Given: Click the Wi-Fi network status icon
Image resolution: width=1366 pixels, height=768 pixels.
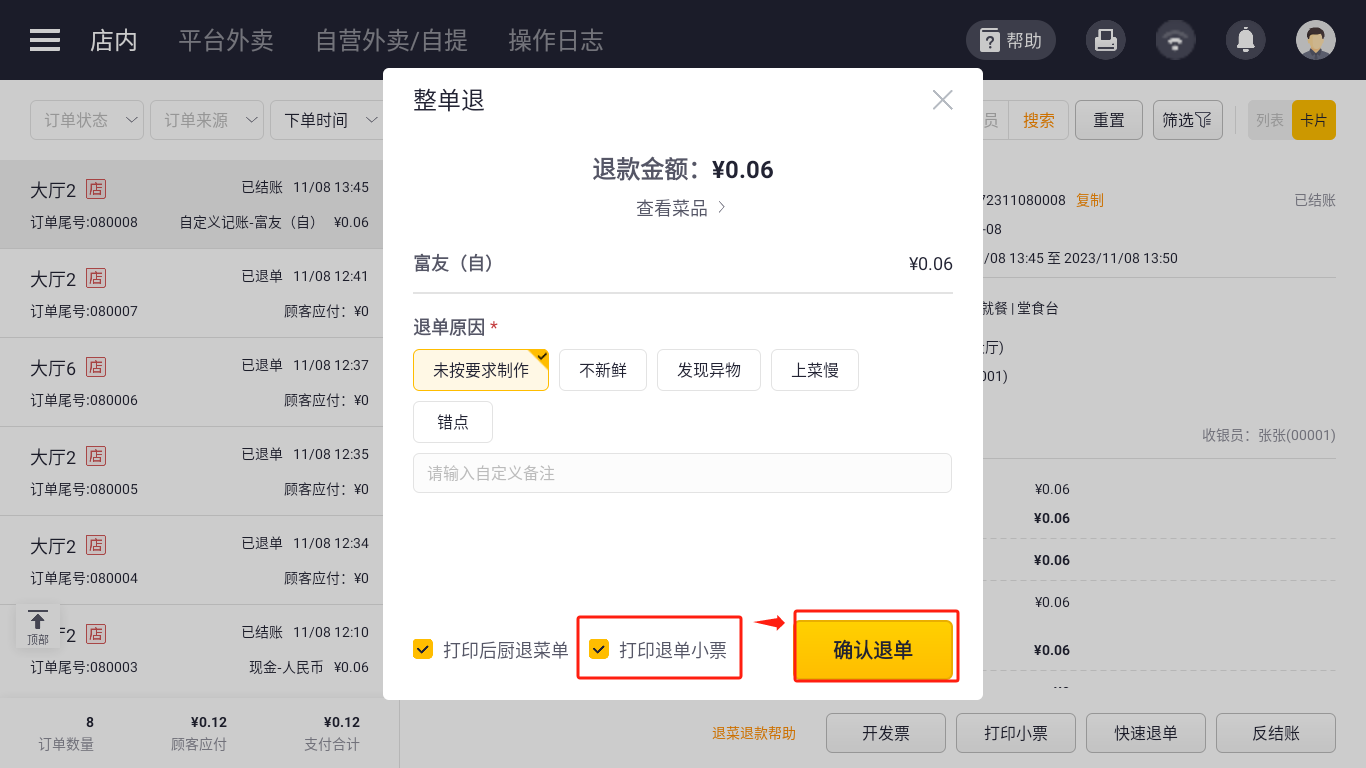Looking at the screenshot, I should click(x=1176, y=40).
